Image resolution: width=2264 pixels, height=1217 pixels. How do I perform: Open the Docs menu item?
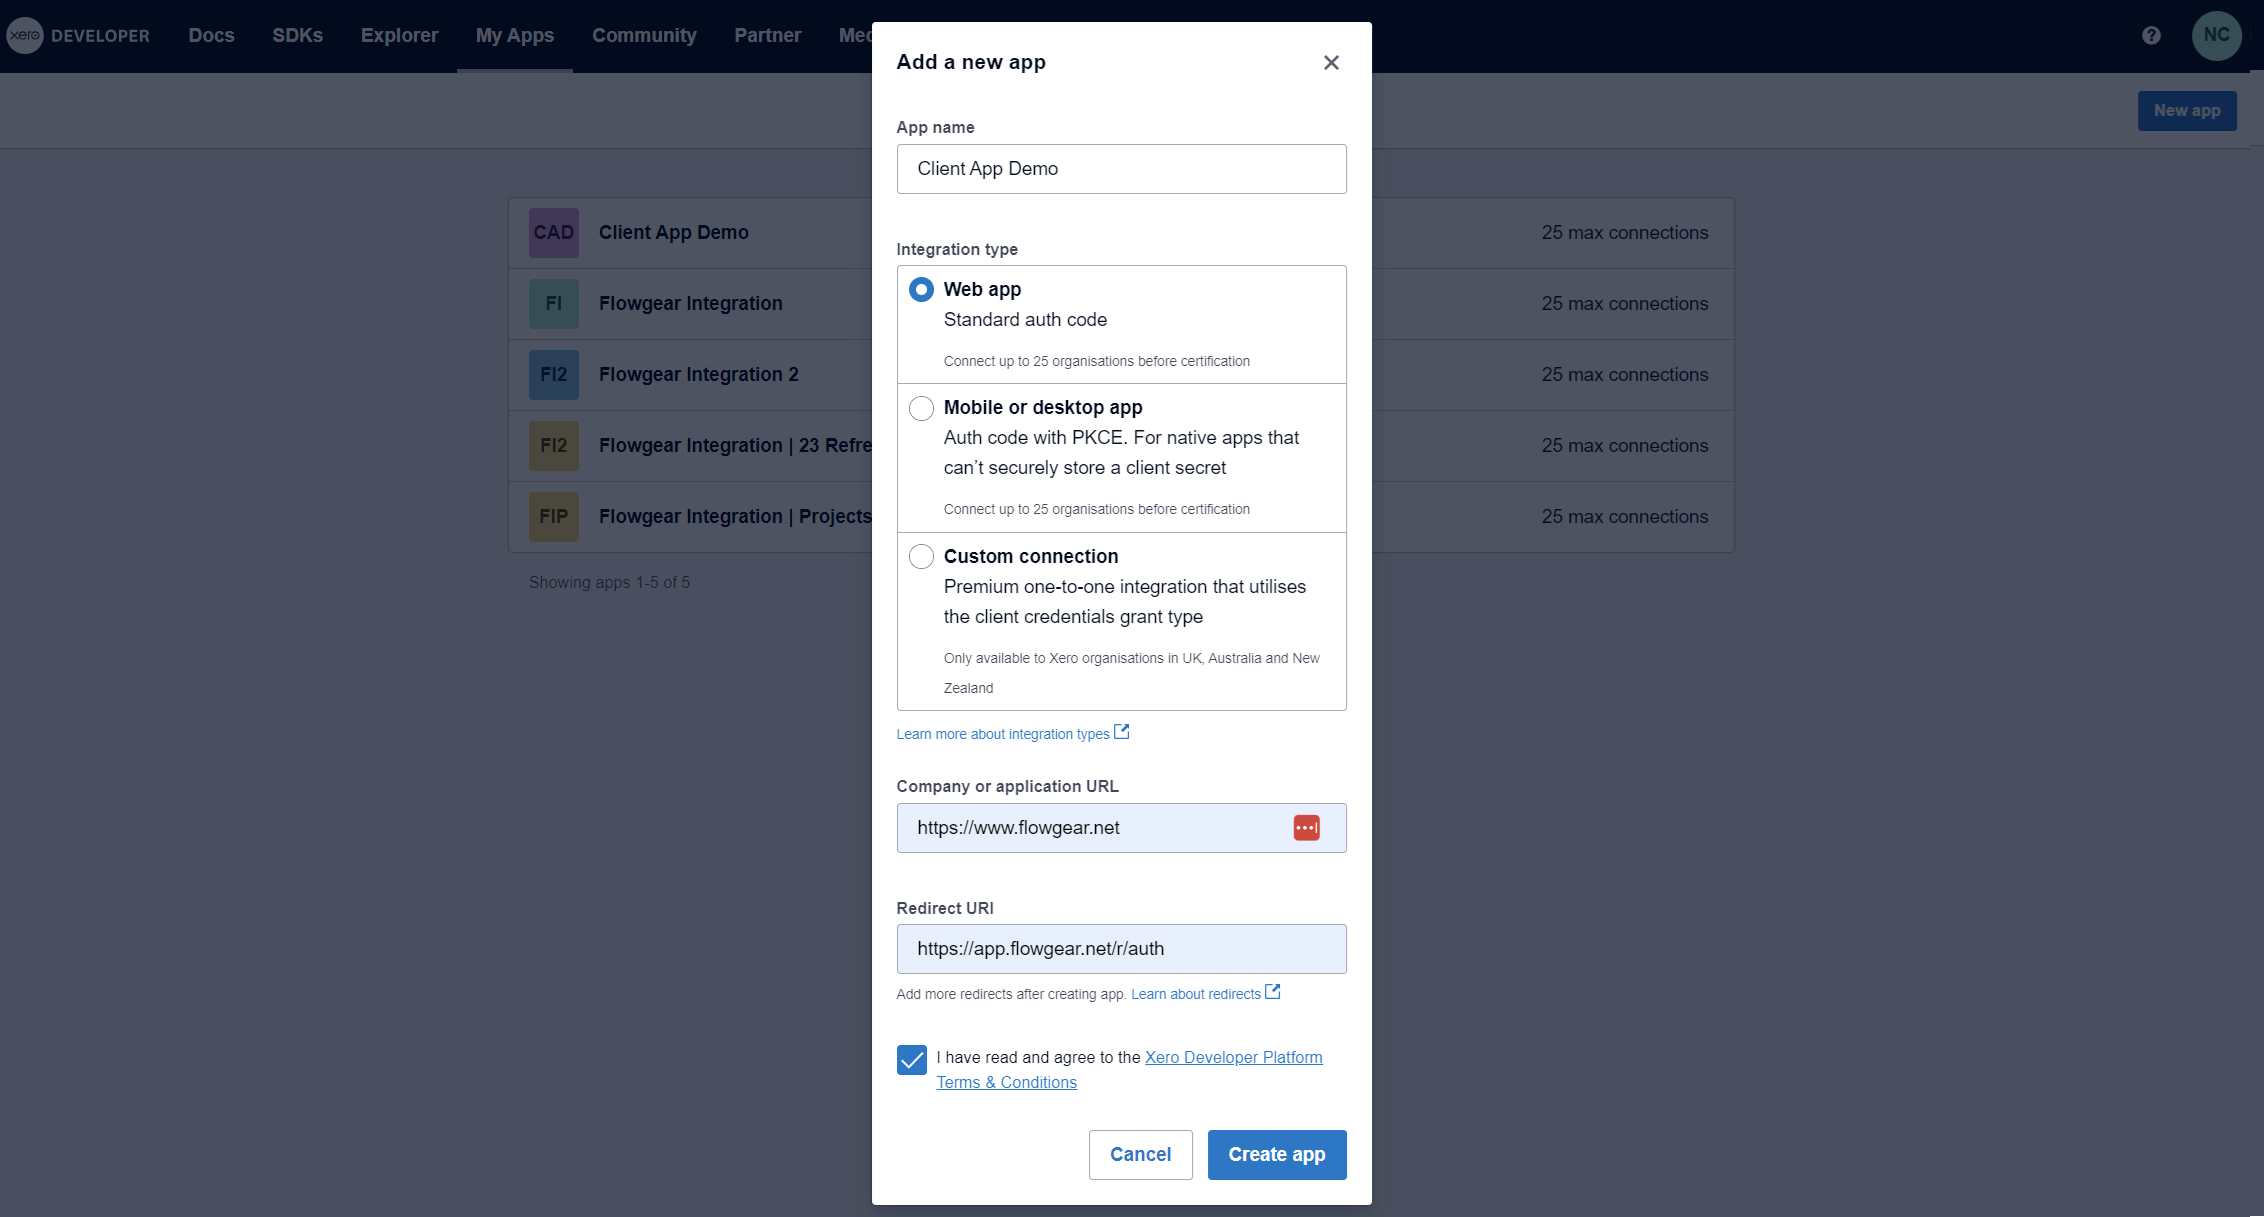point(211,36)
